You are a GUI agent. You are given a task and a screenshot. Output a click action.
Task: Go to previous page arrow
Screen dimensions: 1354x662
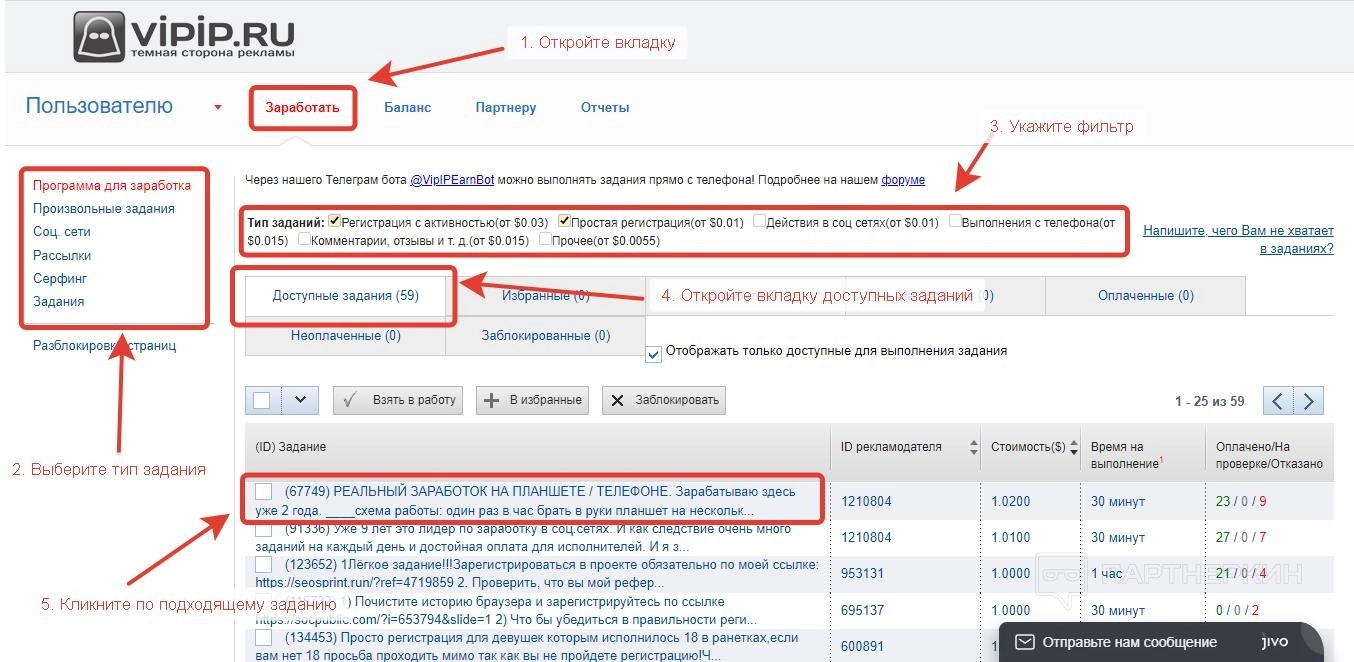click(1277, 401)
